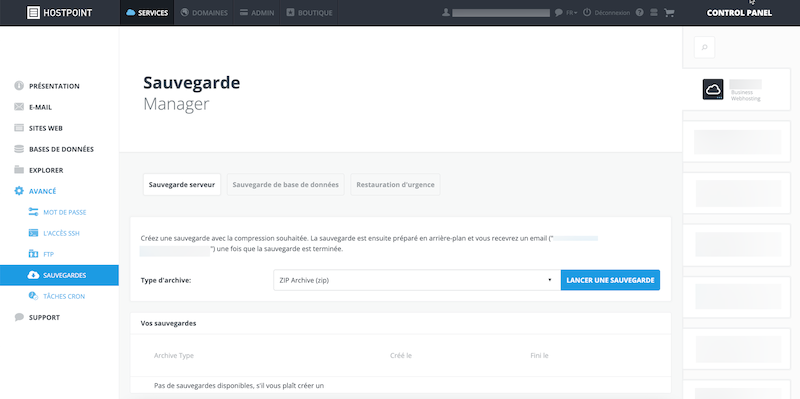800x399 pixels.
Task: Open the FR language dropdown
Action: (x=571, y=13)
